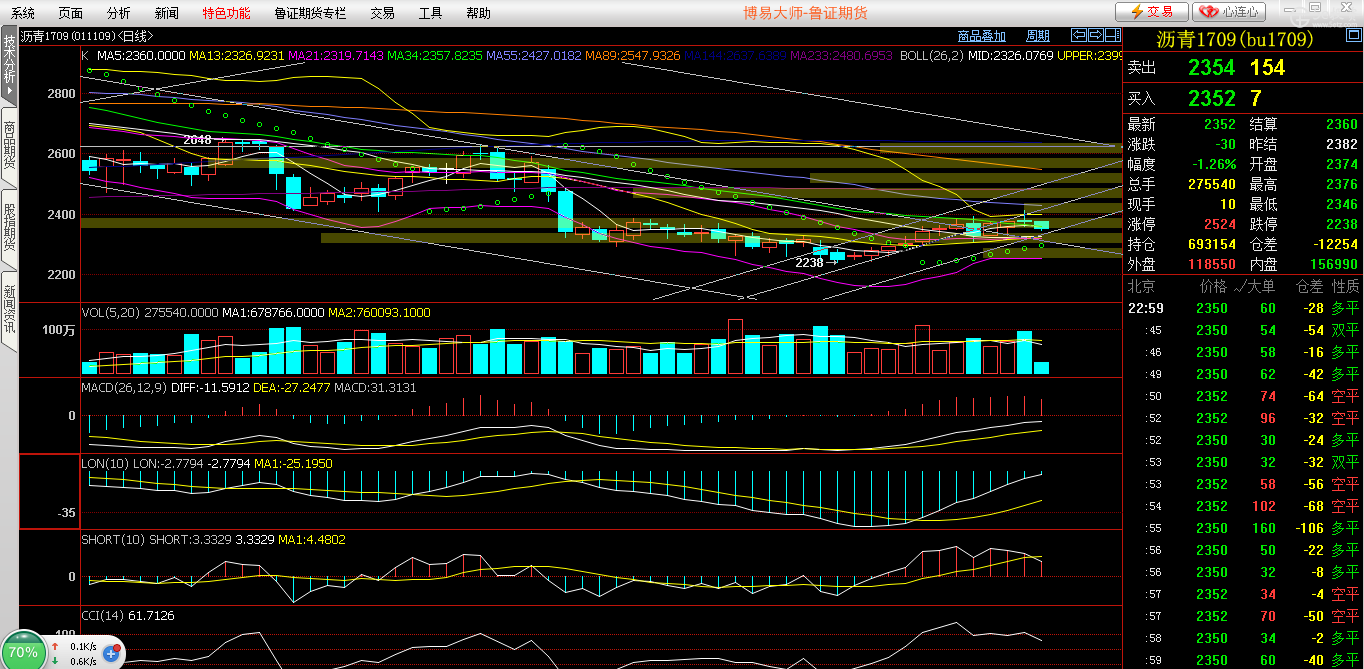Open the 工具 menu

[x=430, y=13]
